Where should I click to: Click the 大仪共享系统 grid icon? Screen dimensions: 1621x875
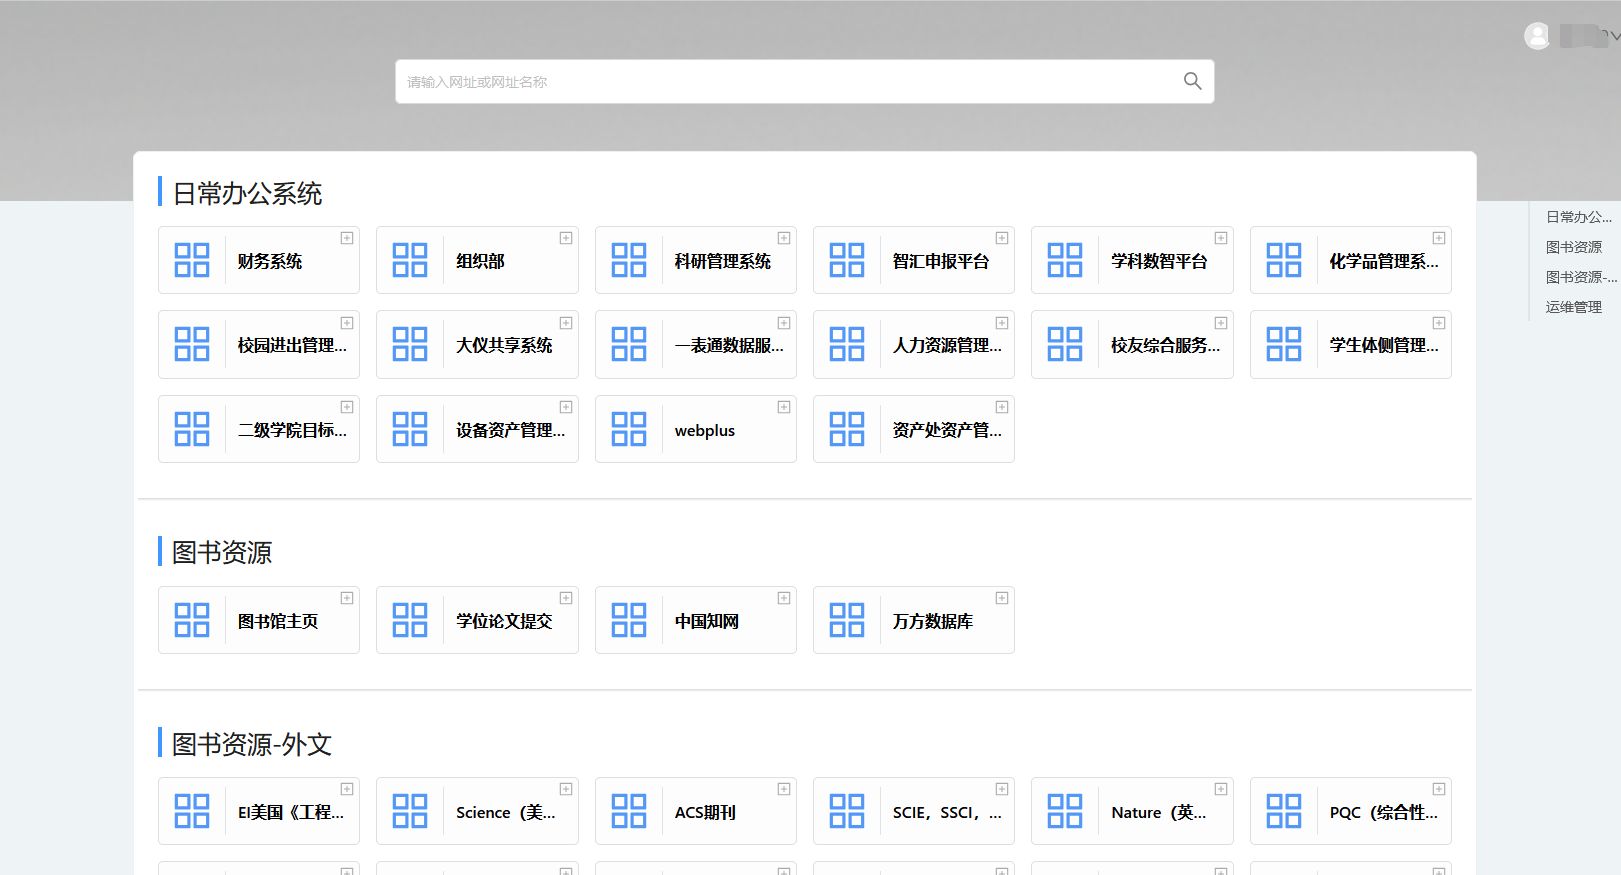coord(410,344)
